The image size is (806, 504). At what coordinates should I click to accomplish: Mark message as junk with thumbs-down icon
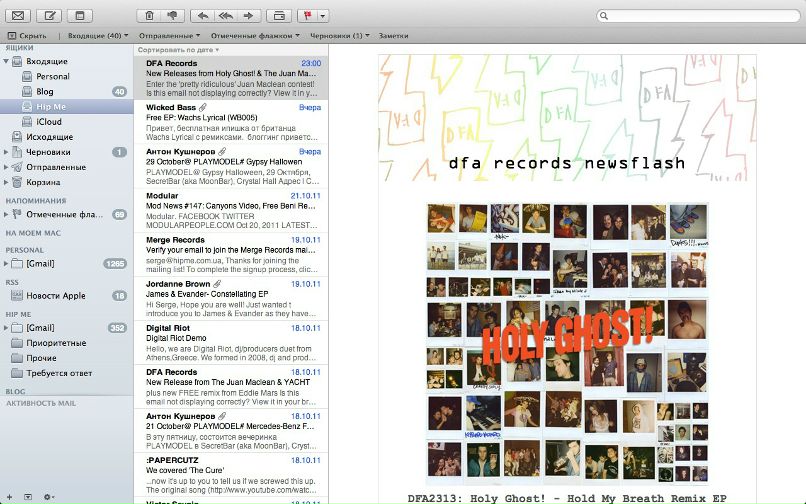172,16
